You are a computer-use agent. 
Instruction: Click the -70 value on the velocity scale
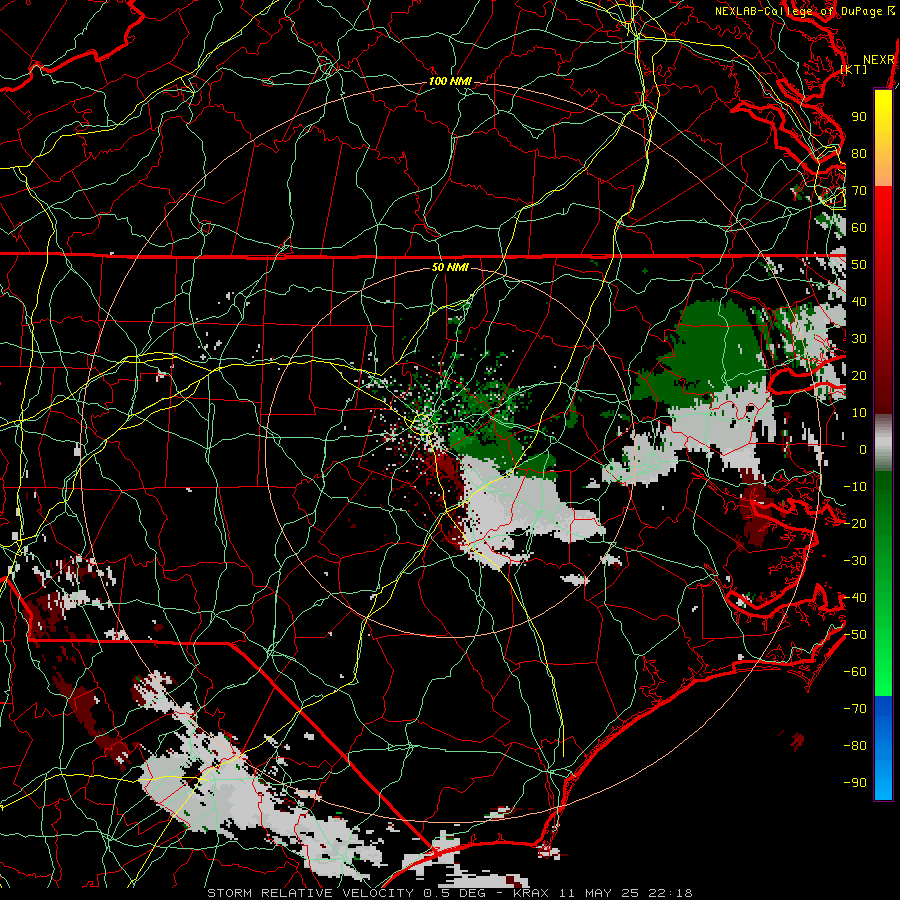click(855, 709)
